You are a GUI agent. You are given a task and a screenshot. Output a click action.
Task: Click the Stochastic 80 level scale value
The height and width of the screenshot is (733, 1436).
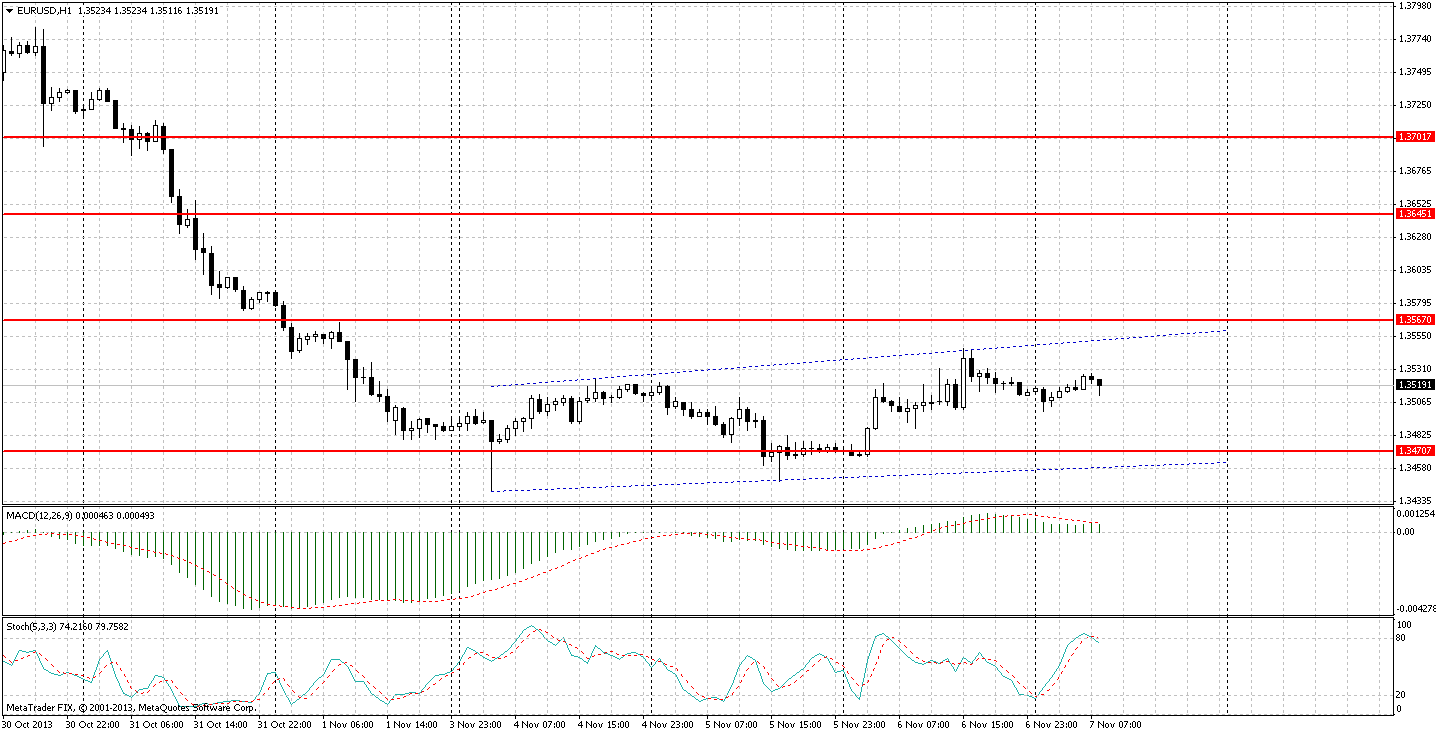tap(1403, 638)
